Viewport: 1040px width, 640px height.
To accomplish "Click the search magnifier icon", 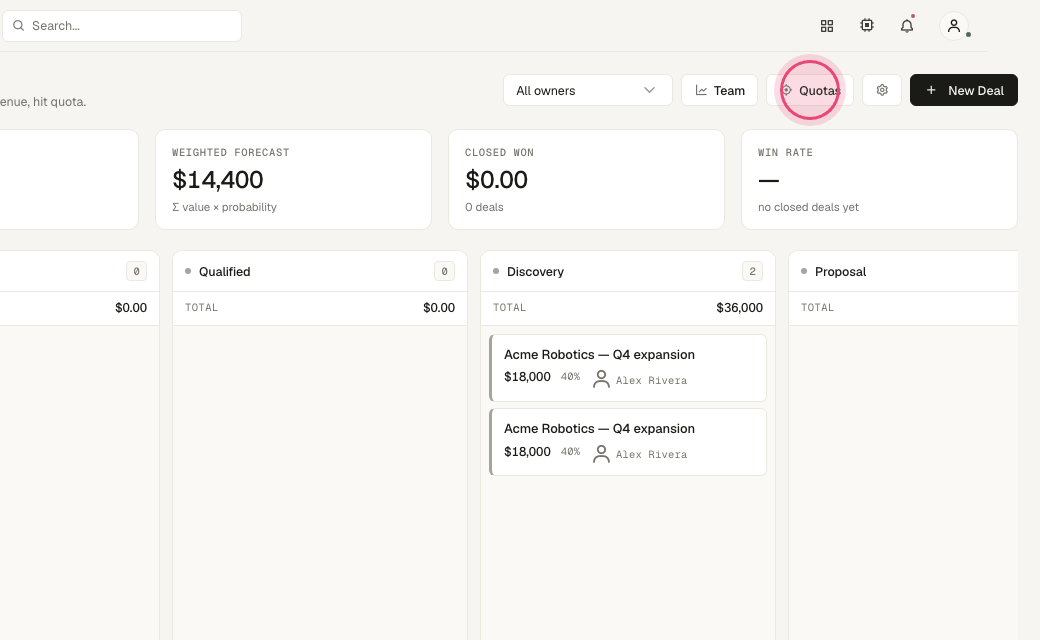I will click(19, 26).
